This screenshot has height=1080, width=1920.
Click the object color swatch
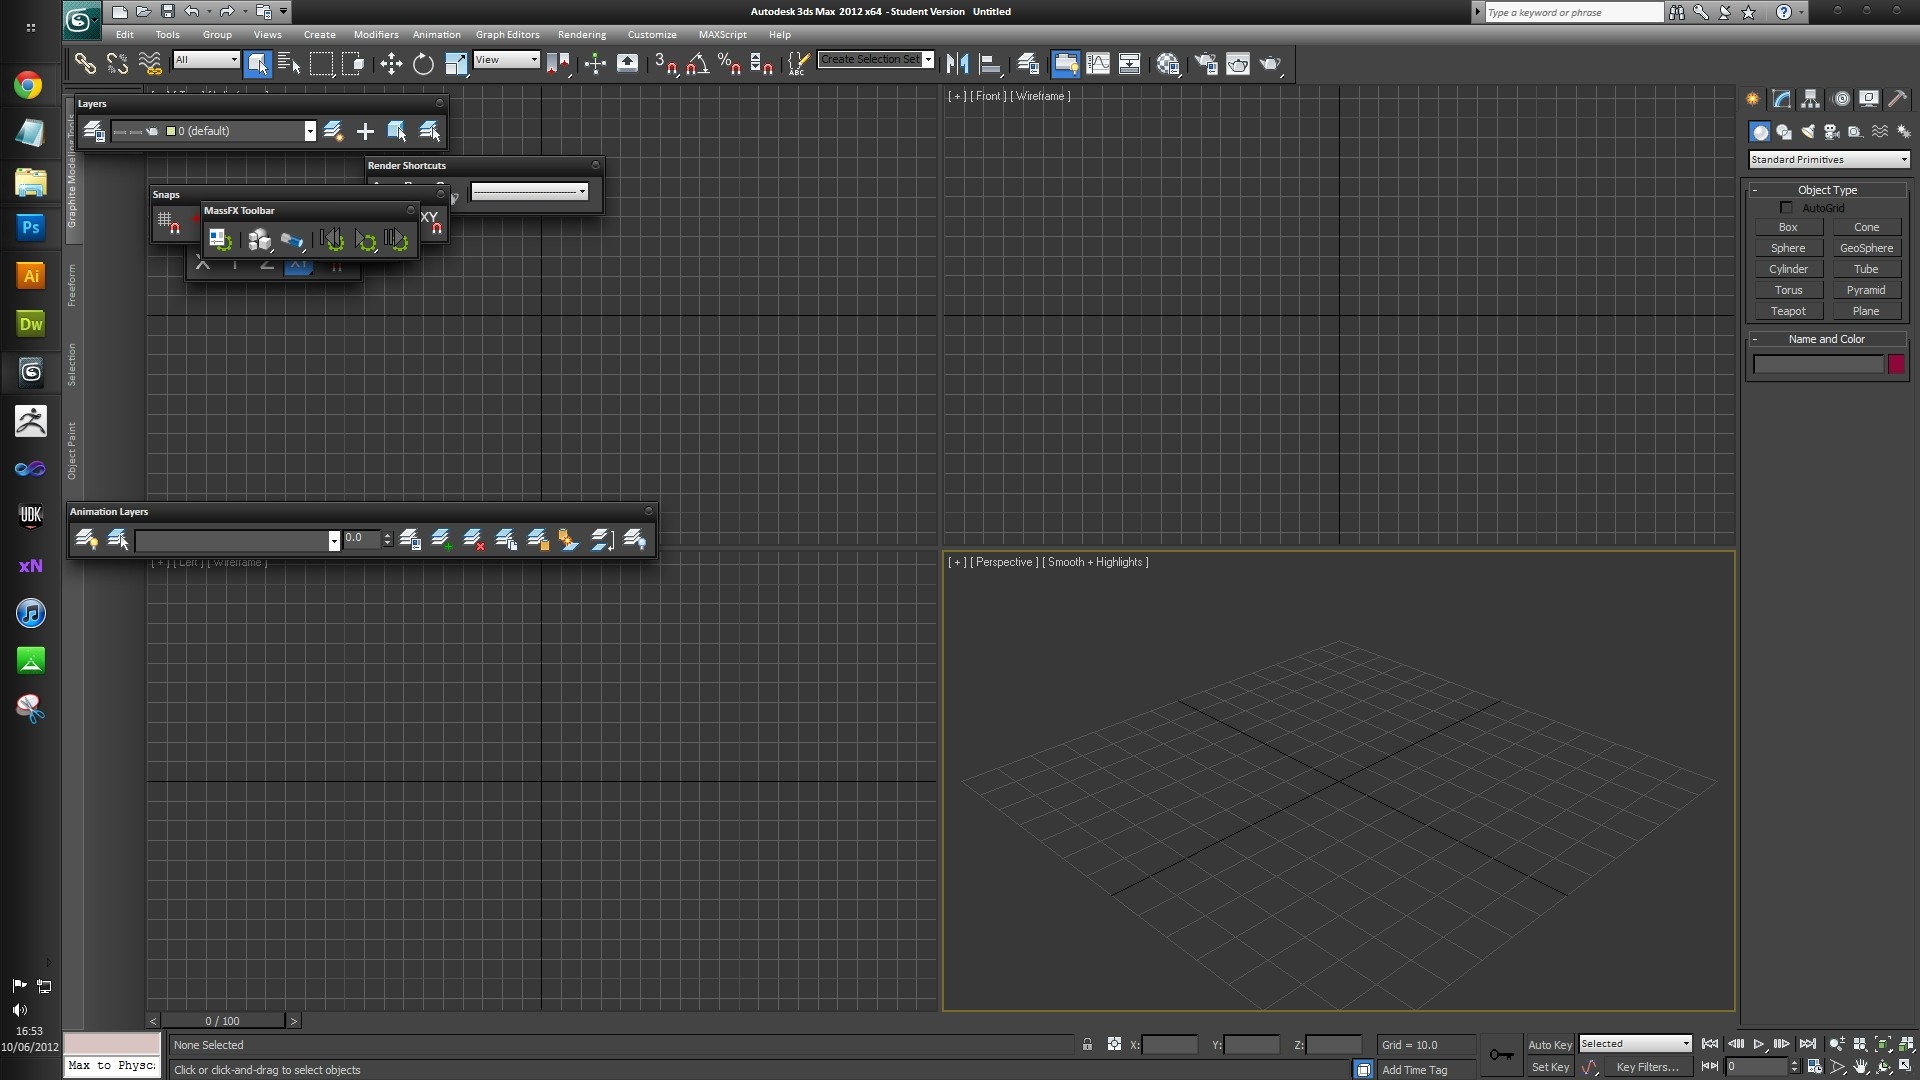[1896, 365]
